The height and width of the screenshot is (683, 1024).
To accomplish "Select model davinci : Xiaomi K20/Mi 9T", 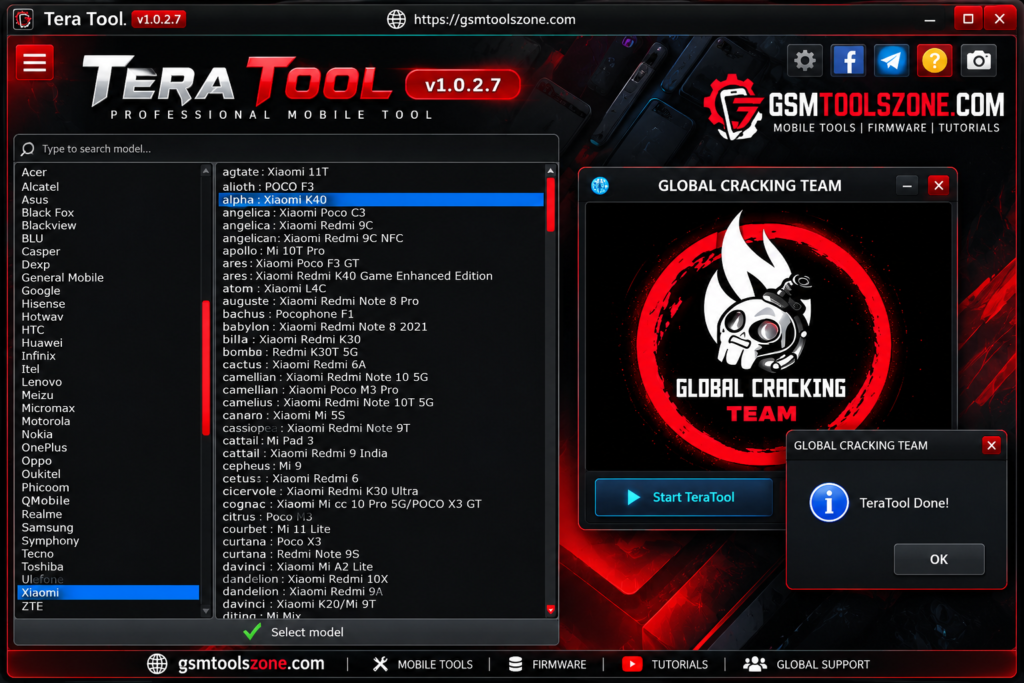I will pos(381,604).
